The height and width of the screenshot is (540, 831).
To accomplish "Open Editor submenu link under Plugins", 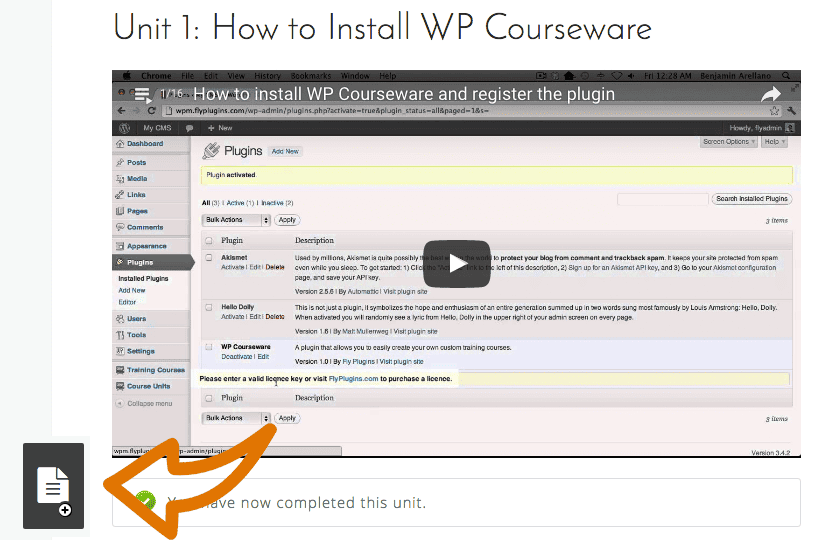I will [x=127, y=302].
